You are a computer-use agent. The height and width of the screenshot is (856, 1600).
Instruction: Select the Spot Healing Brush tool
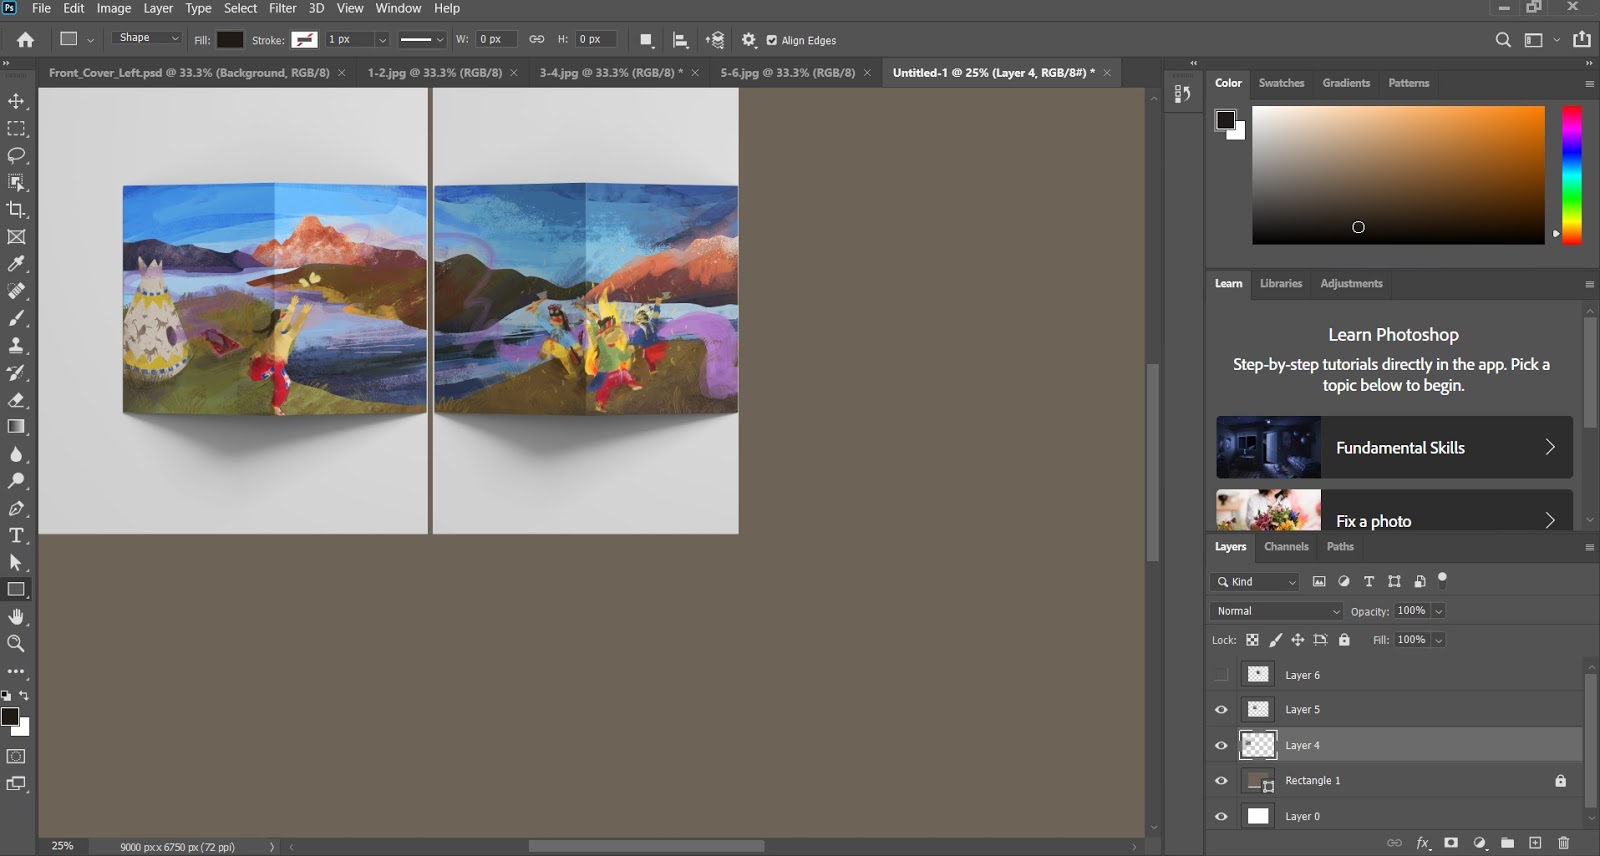point(16,291)
